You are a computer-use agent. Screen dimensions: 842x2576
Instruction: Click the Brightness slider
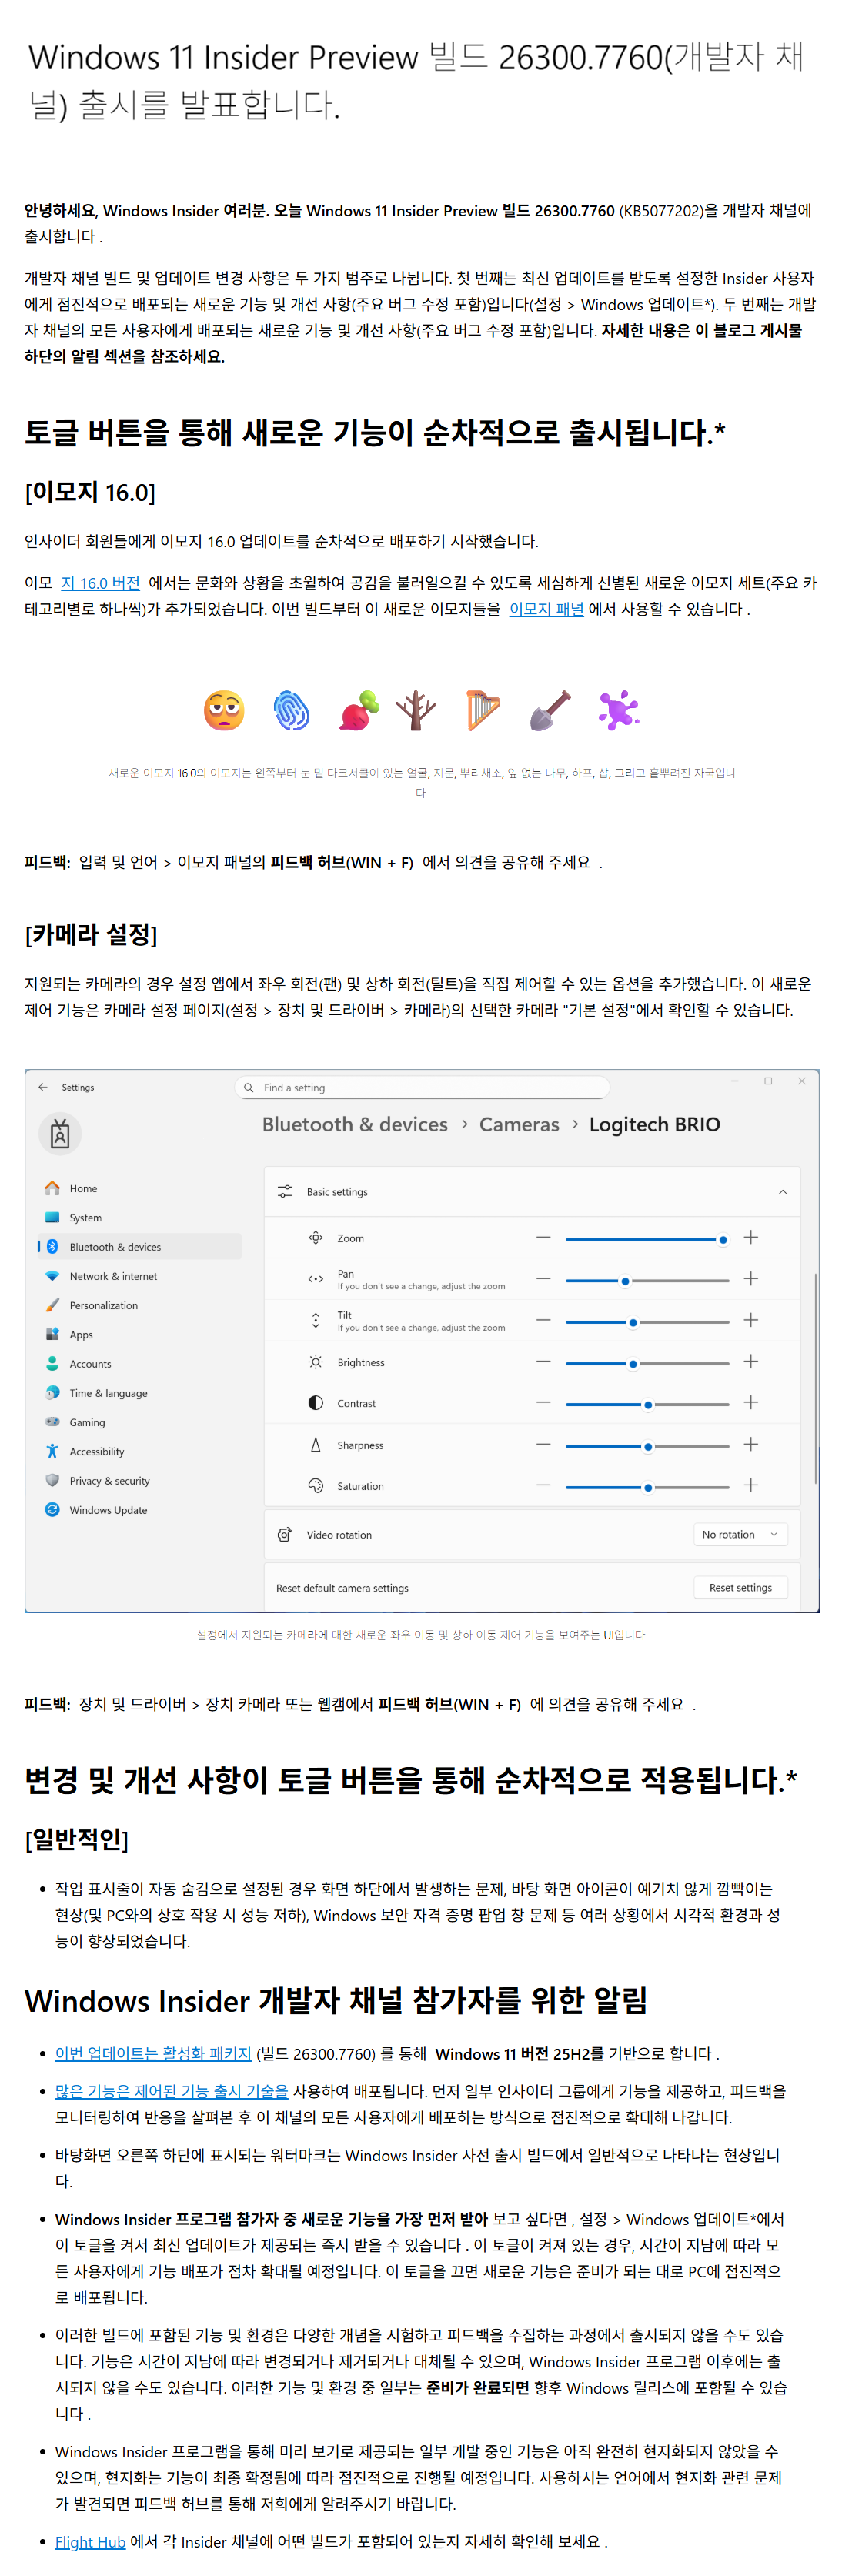(647, 1363)
